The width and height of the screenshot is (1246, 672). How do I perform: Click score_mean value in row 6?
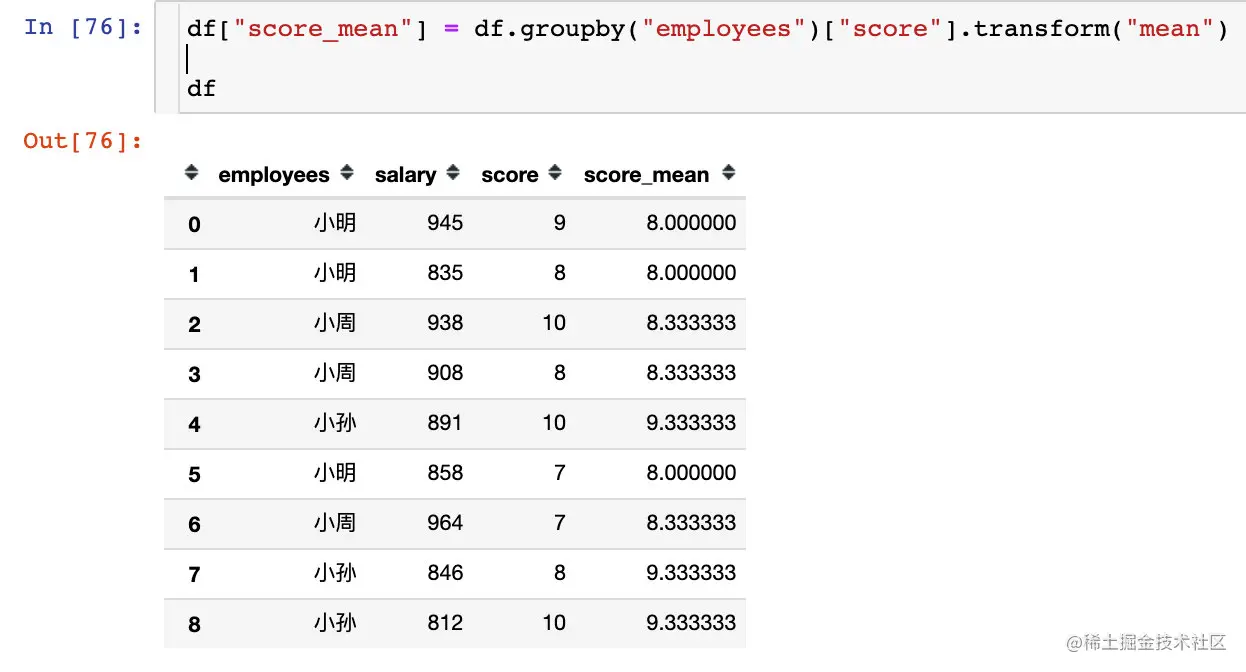(691, 523)
